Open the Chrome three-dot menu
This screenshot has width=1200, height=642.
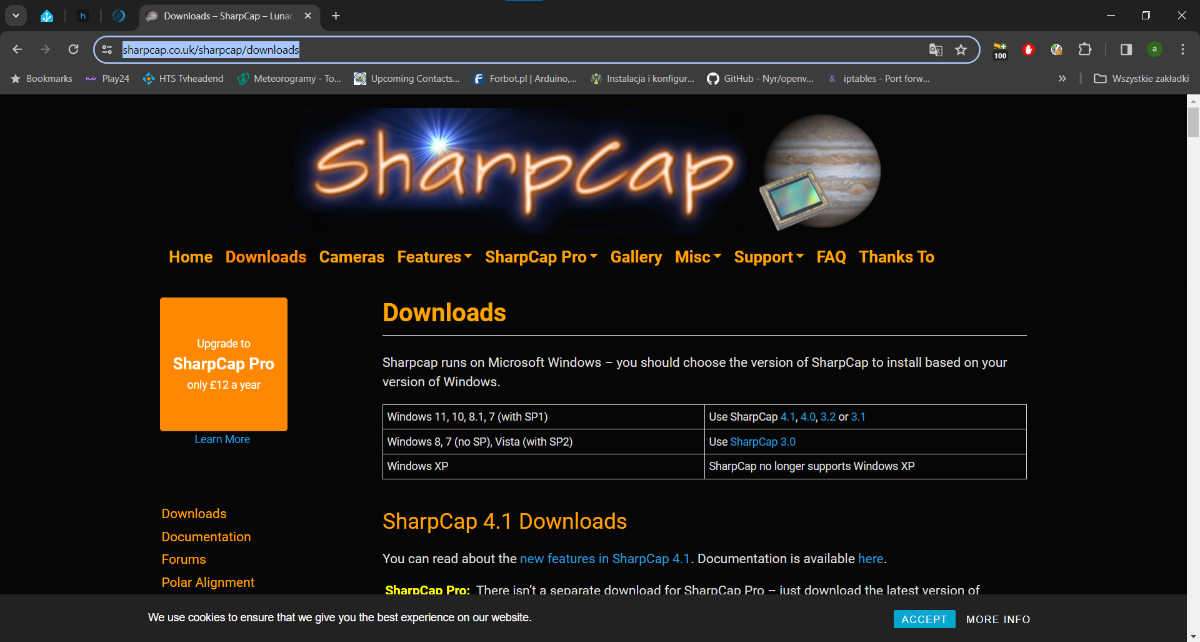coord(1182,49)
